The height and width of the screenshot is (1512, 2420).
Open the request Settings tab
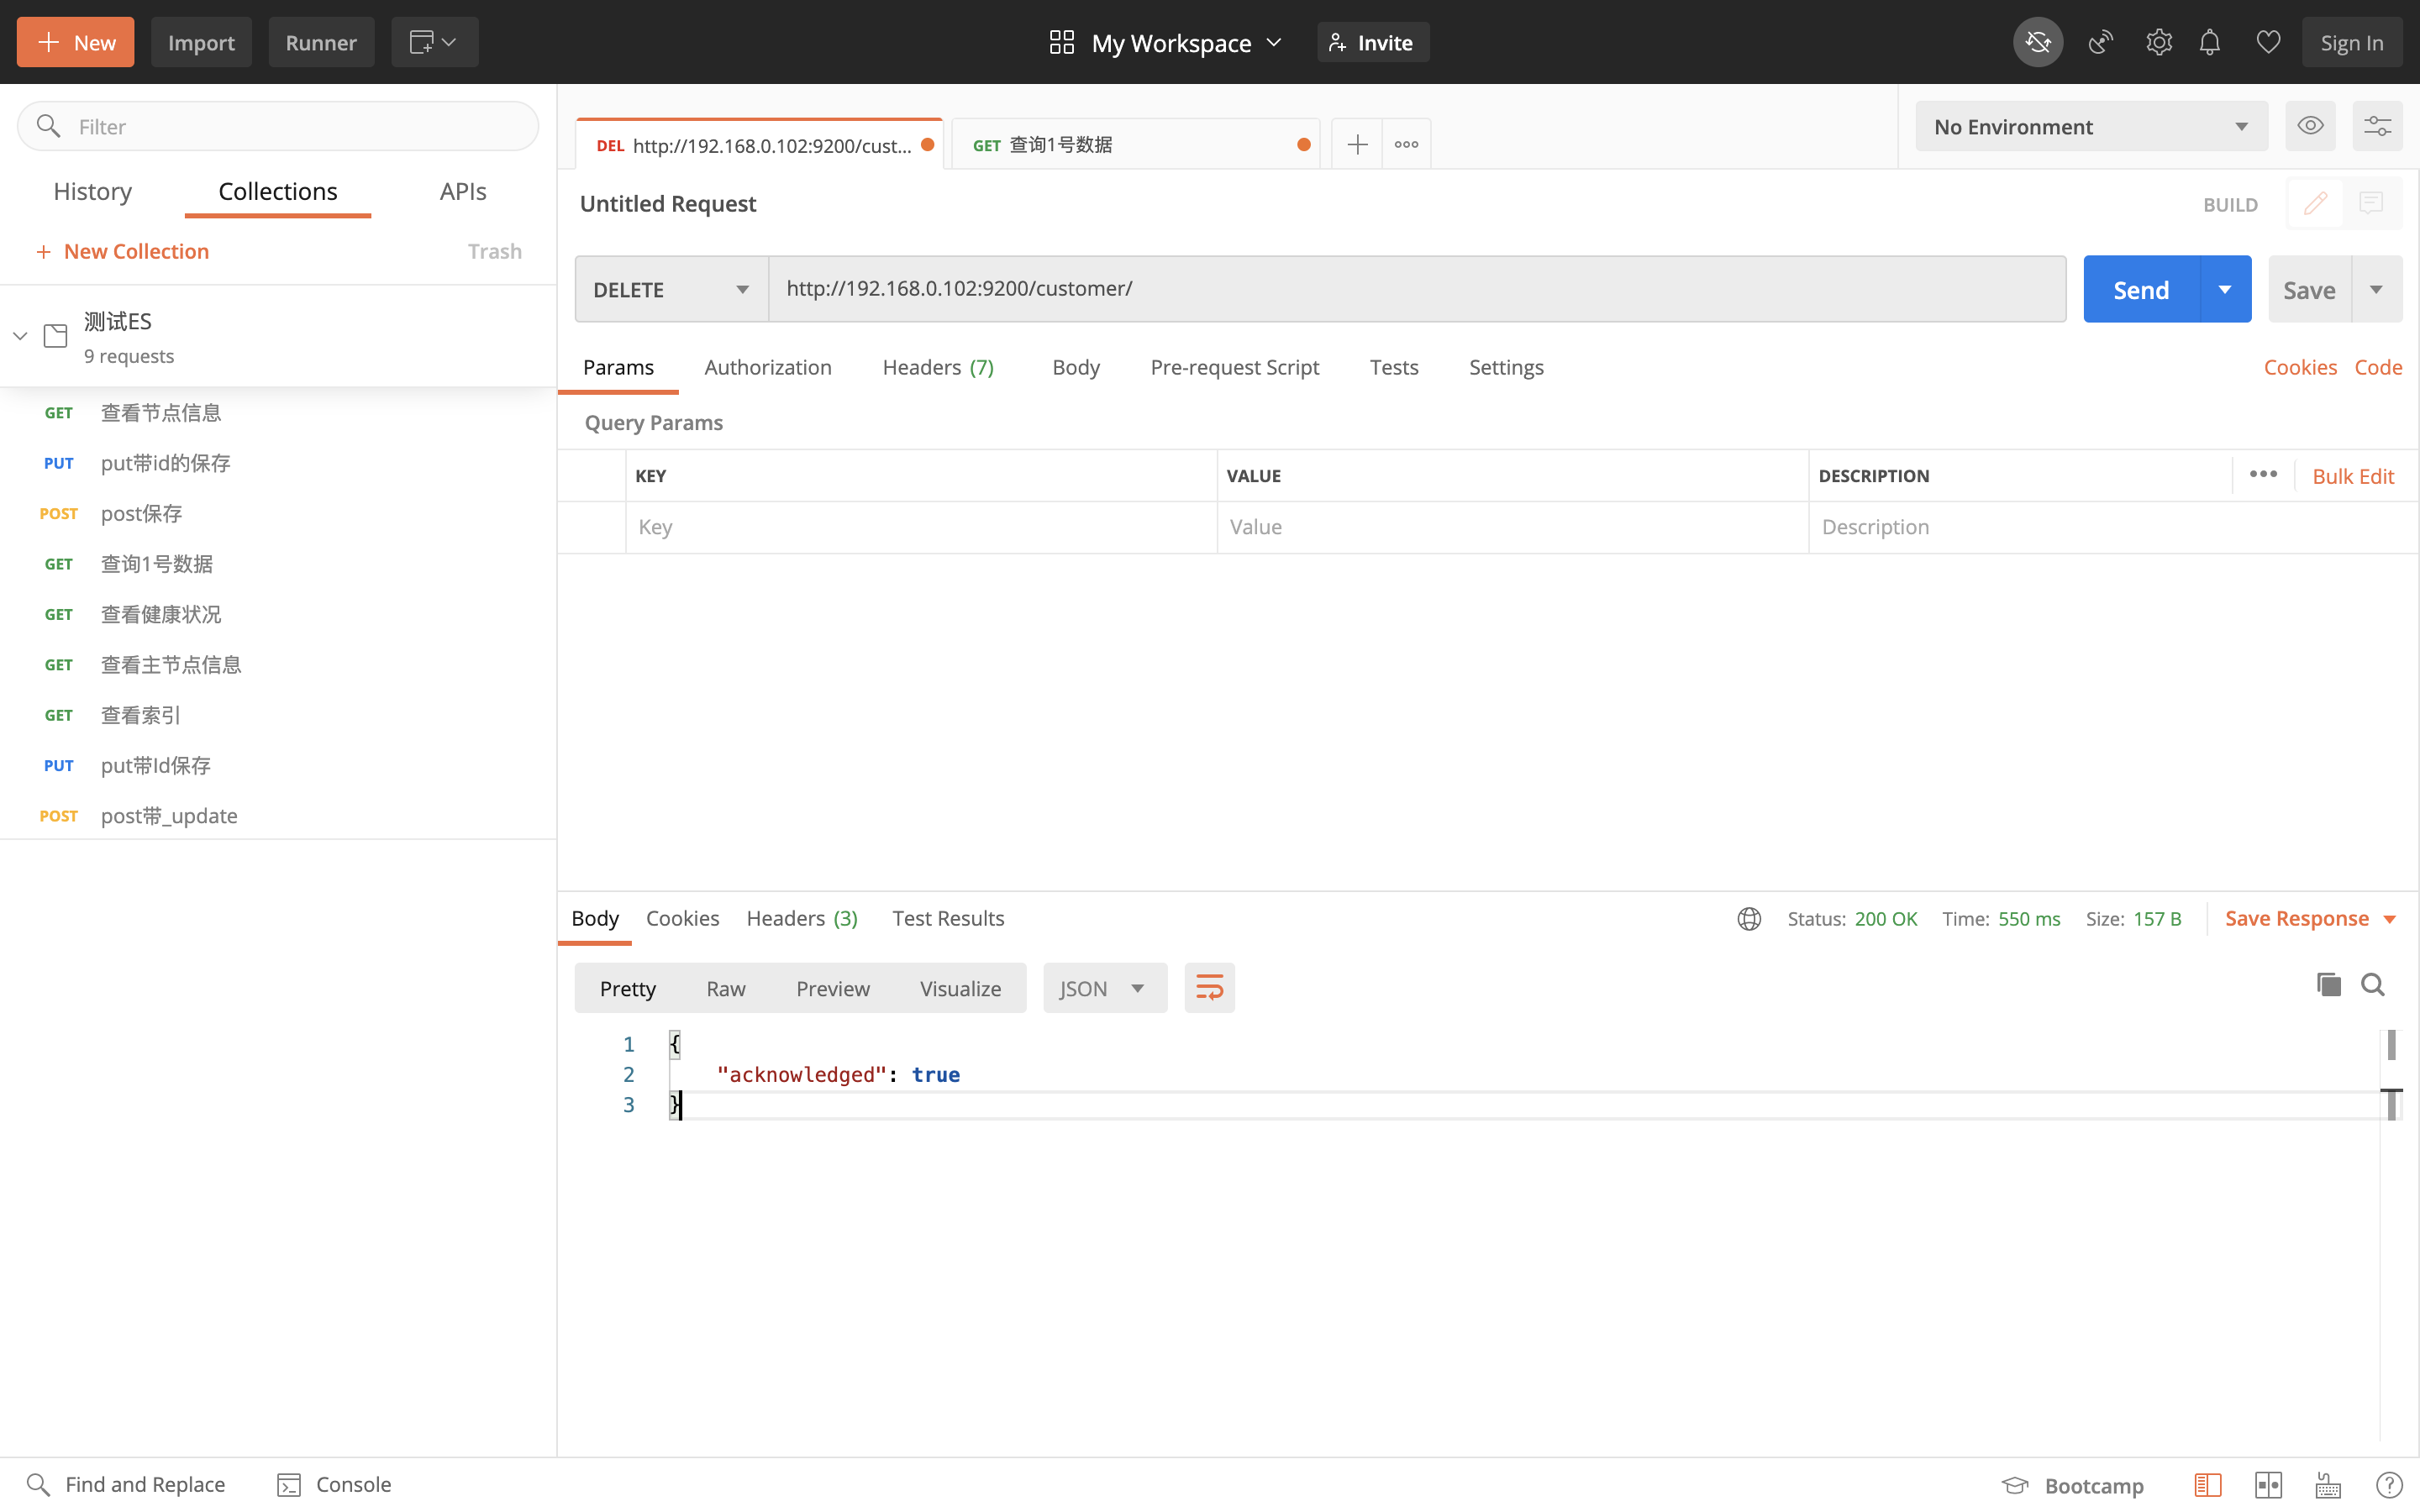1506,367
